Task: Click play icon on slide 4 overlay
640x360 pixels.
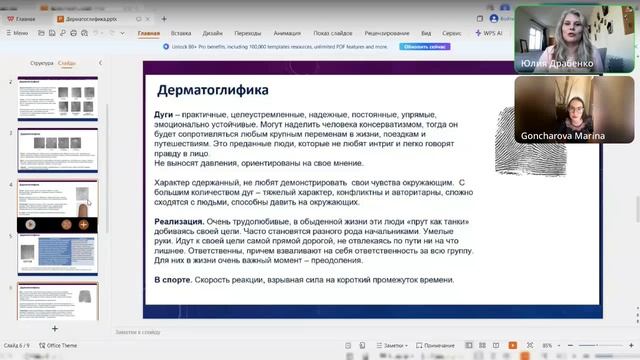Action: pos(30,224)
